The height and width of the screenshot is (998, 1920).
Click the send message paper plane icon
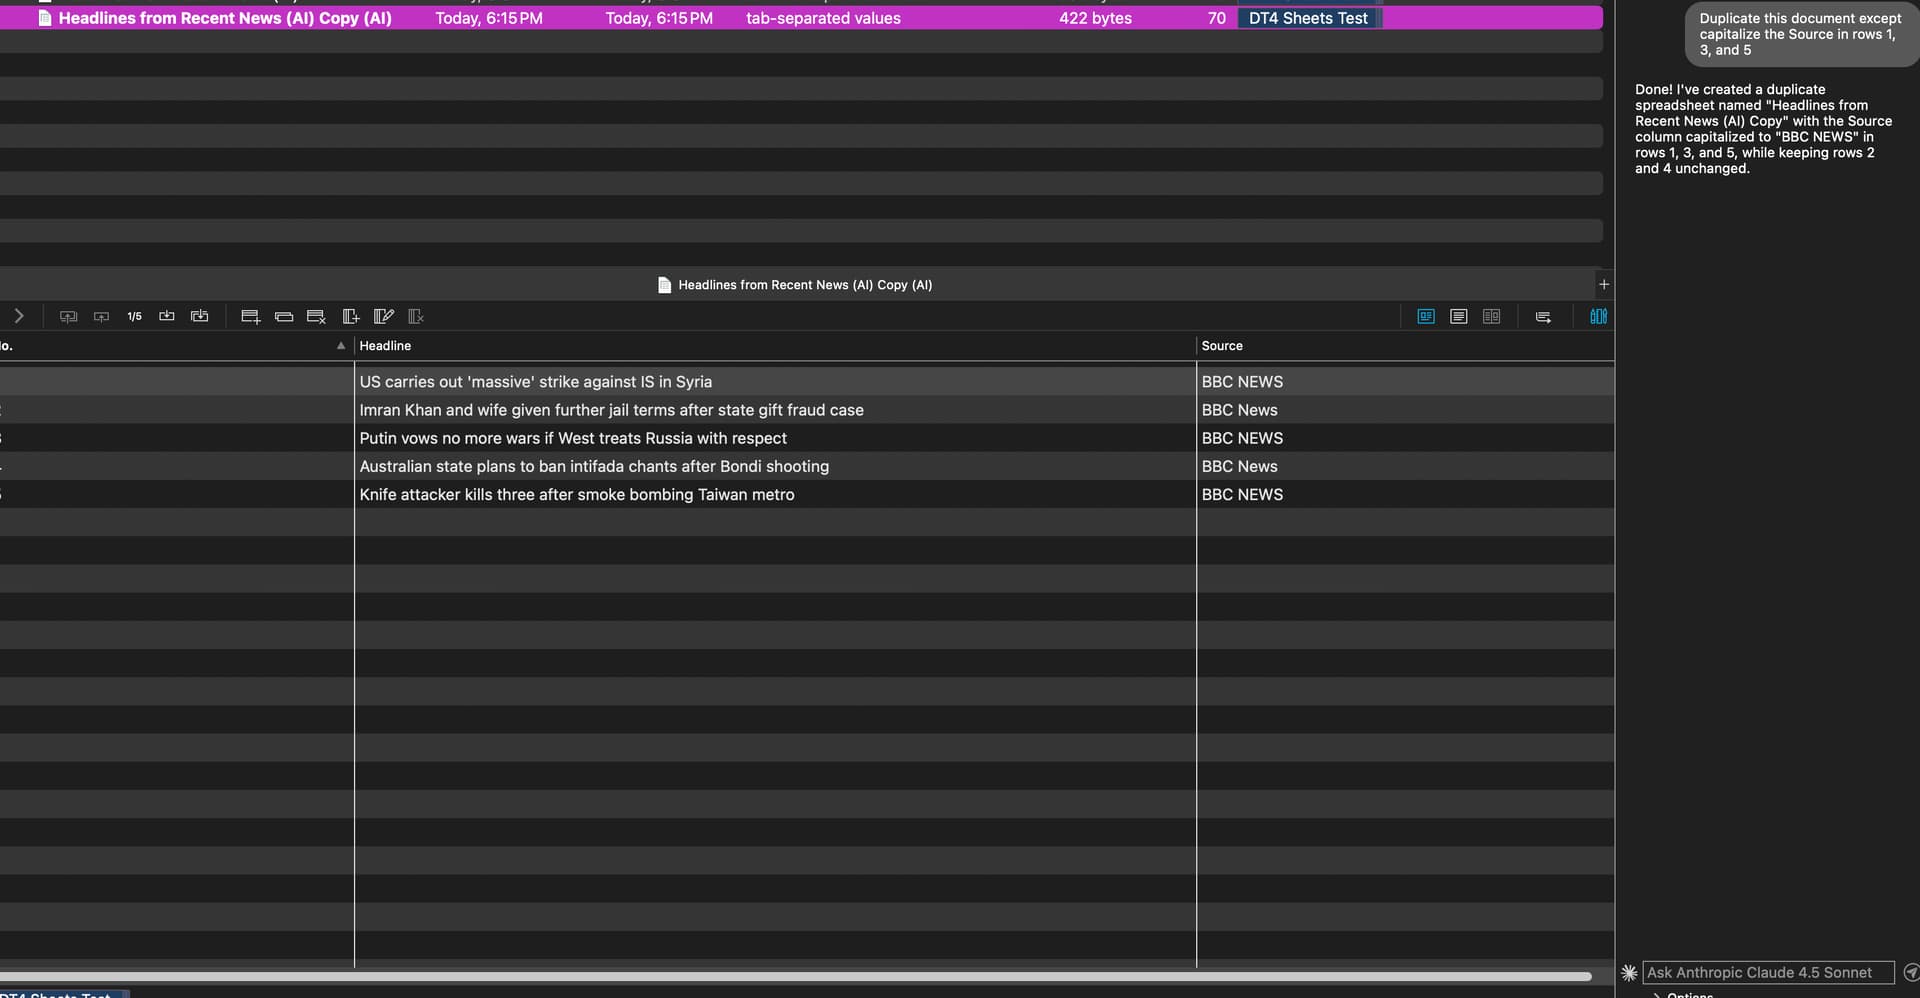point(1910,973)
